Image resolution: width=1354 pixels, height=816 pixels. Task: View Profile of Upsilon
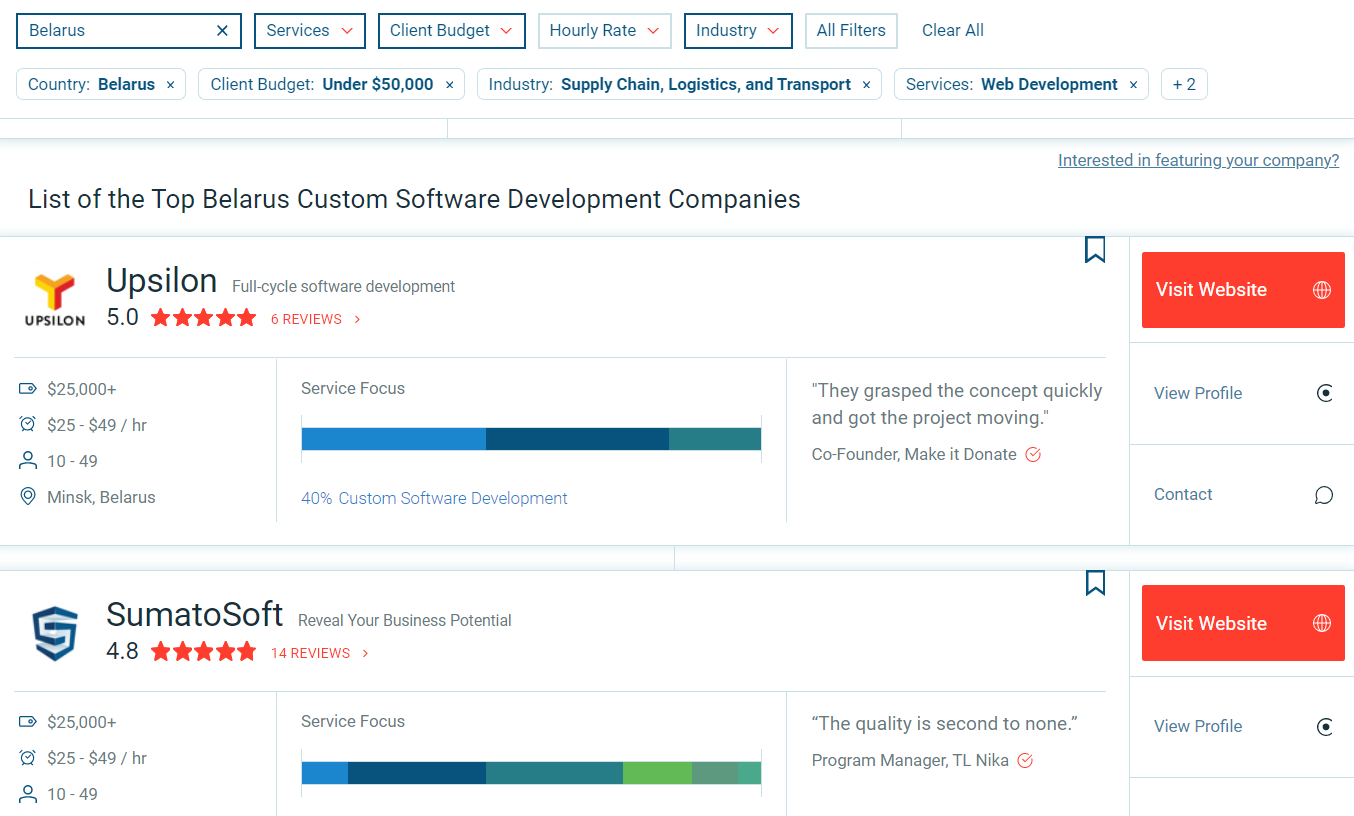point(1198,393)
